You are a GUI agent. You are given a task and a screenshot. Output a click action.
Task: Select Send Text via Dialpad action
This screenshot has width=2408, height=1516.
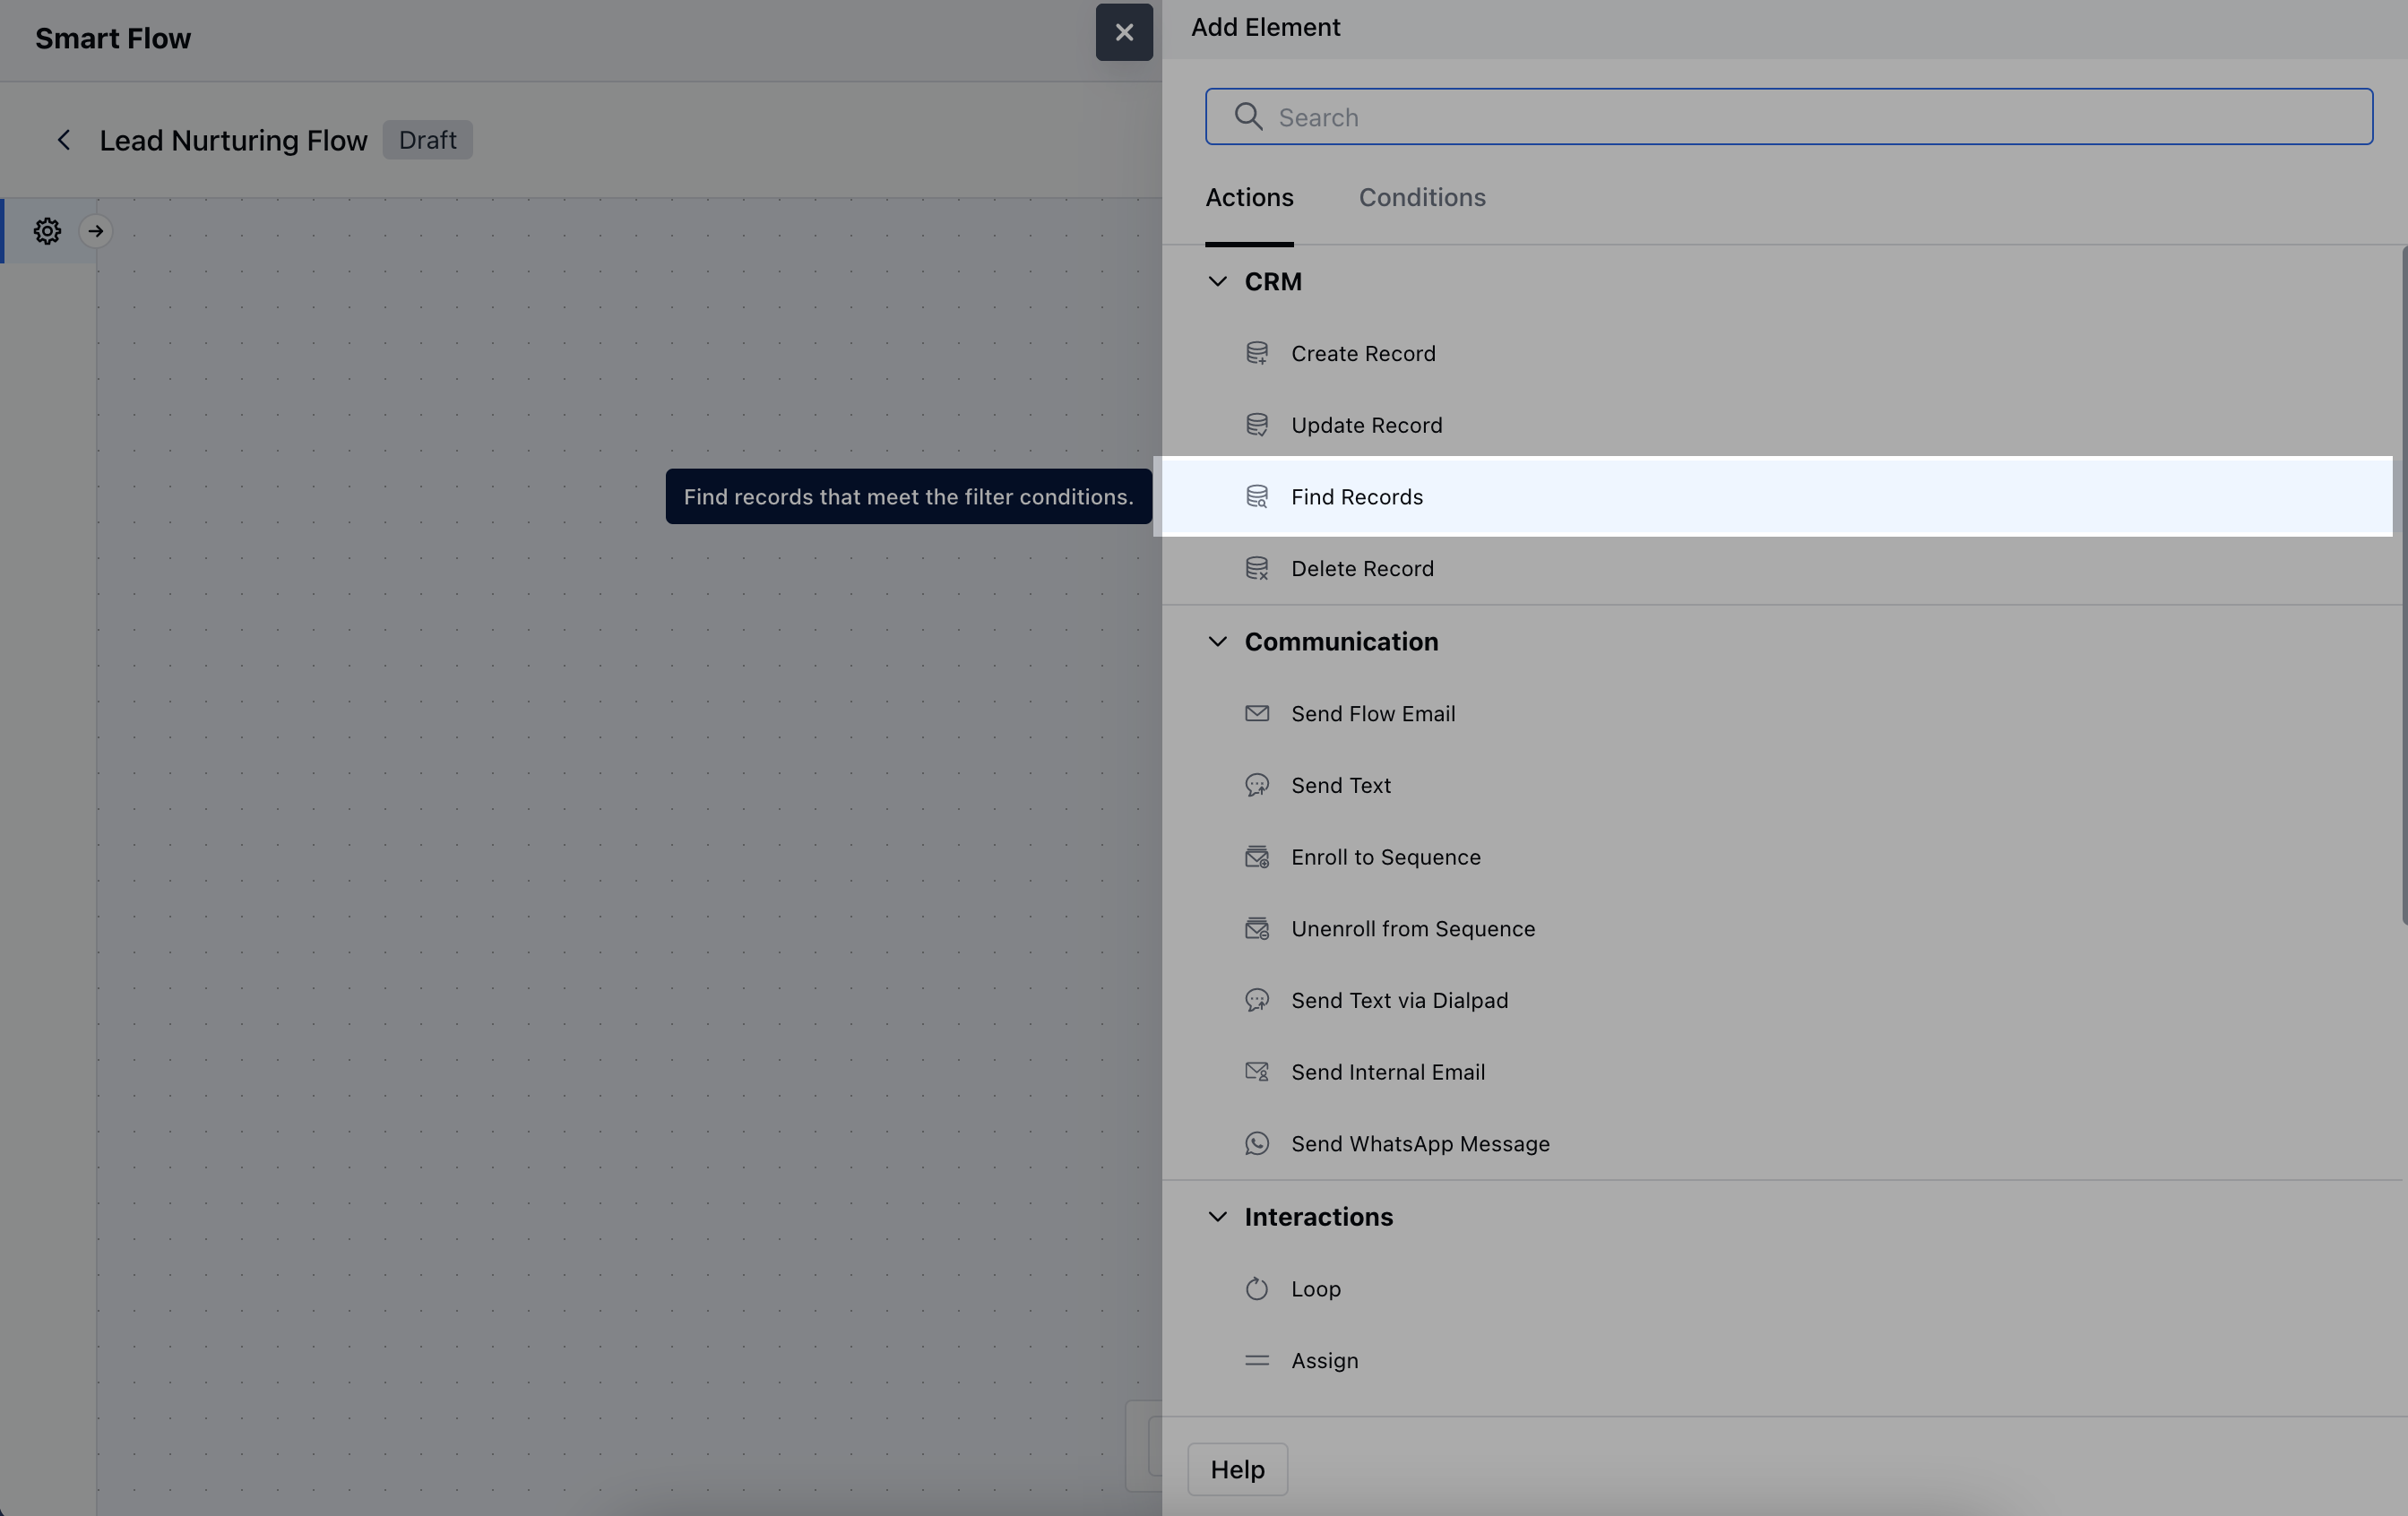click(x=1399, y=1000)
